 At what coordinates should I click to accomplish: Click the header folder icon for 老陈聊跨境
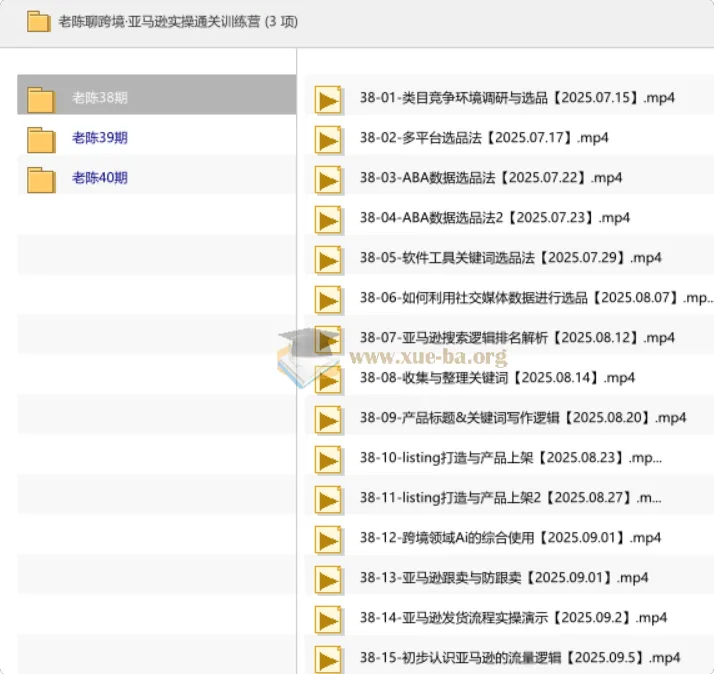tap(39, 22)
